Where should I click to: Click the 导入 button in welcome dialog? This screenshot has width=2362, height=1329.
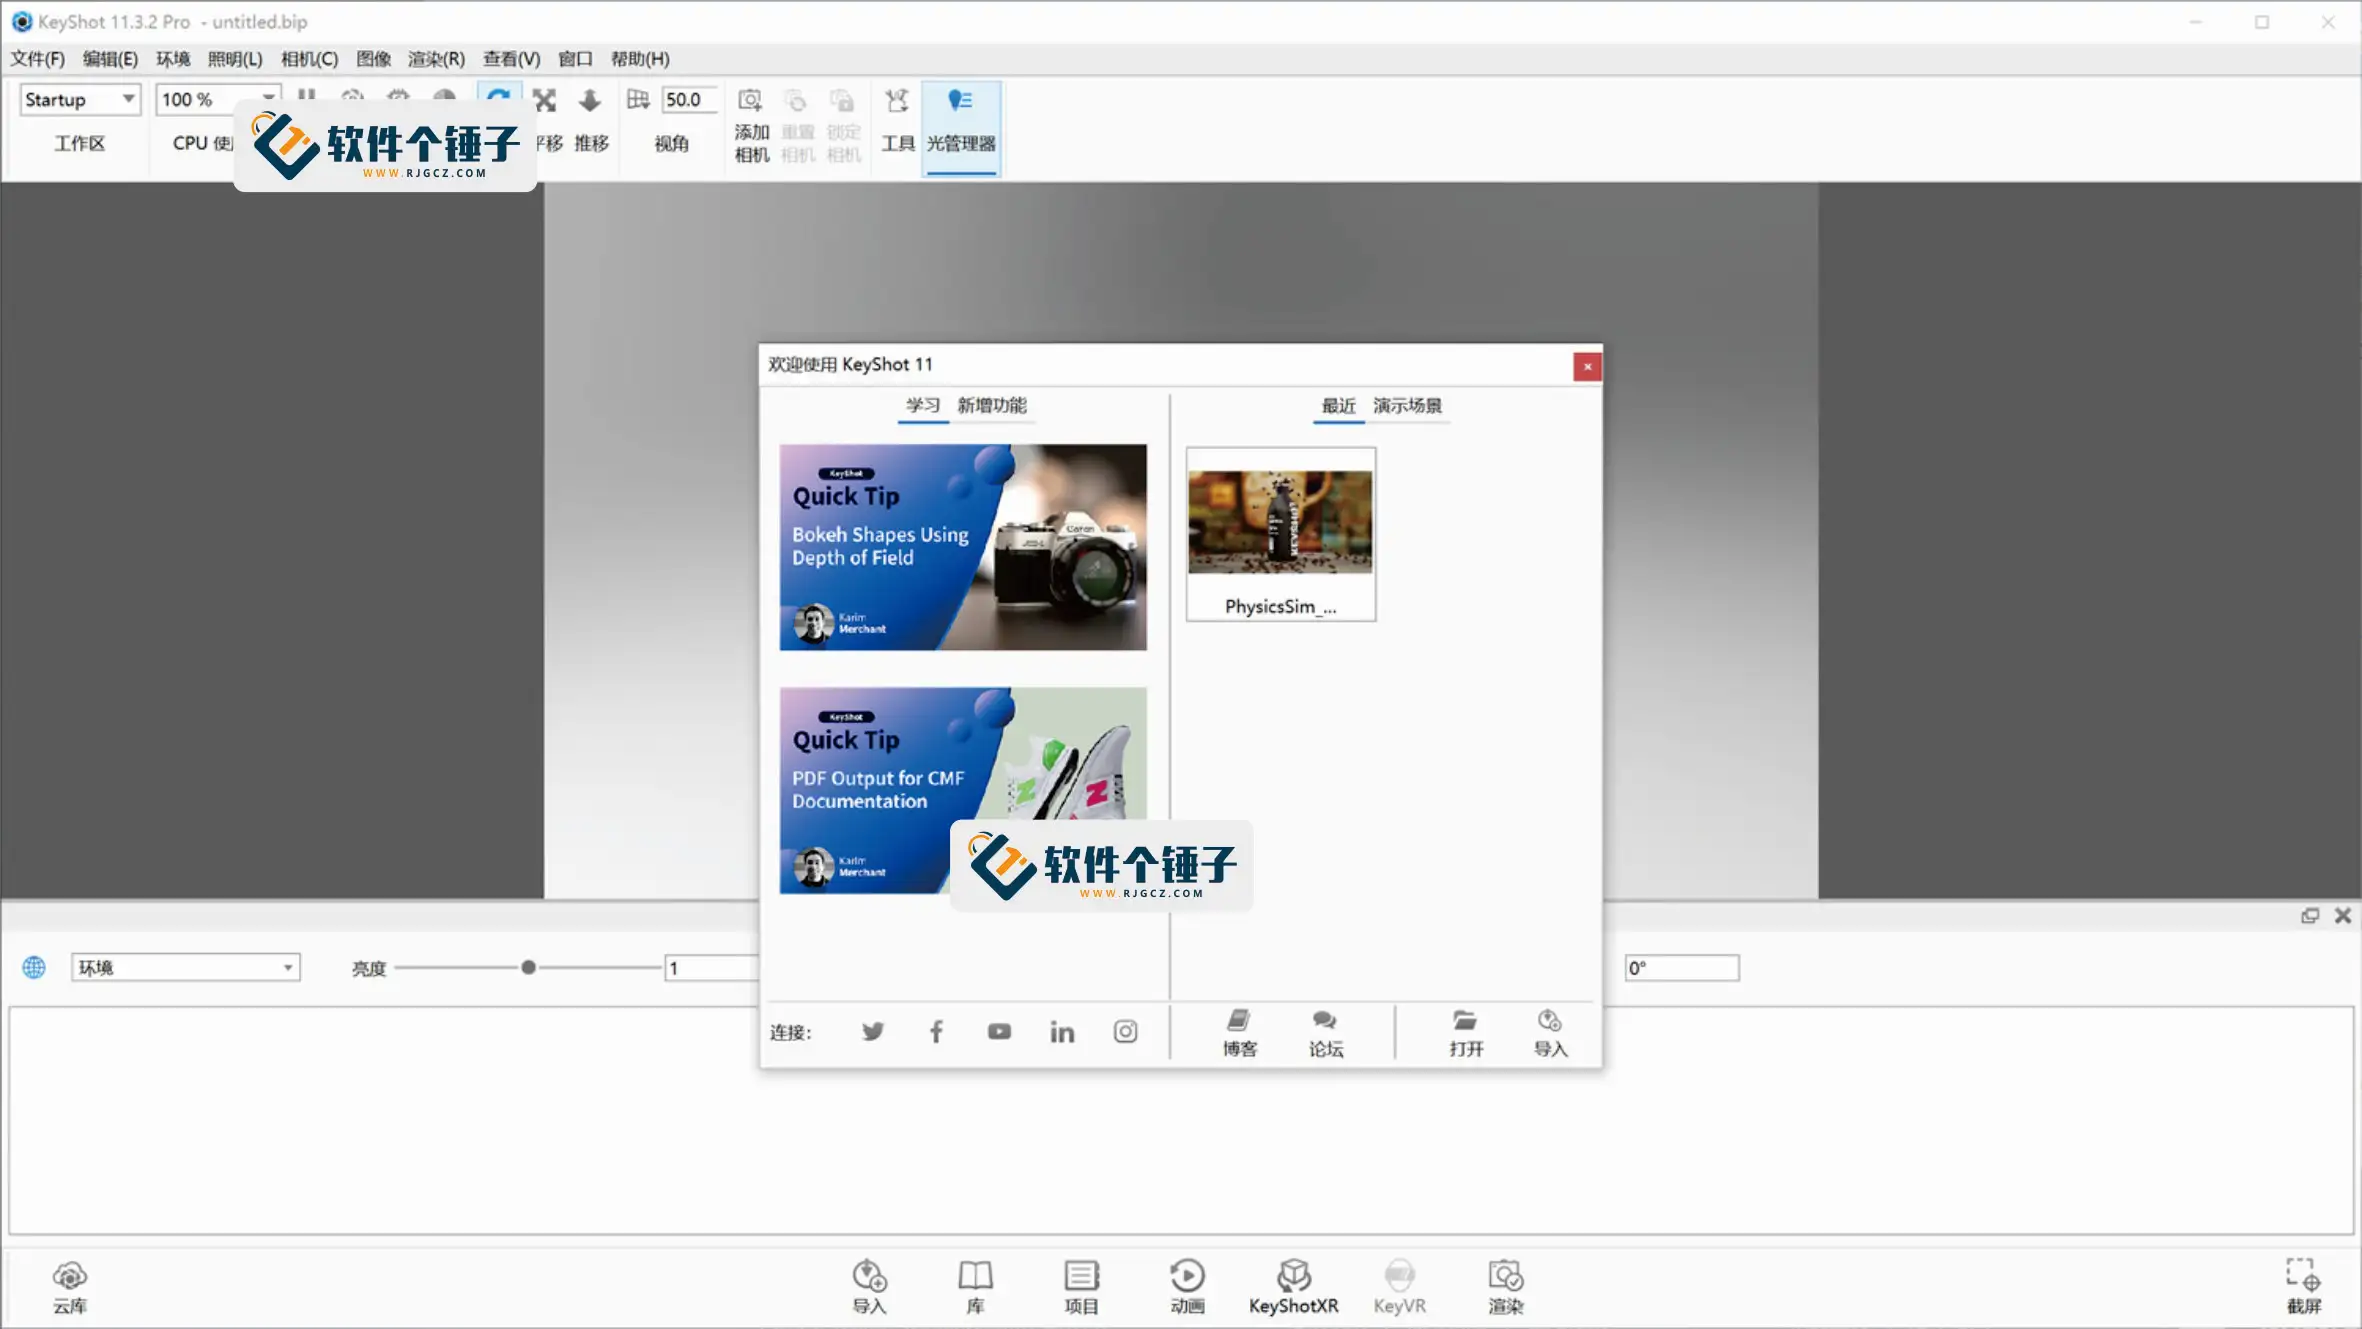1550,1033
